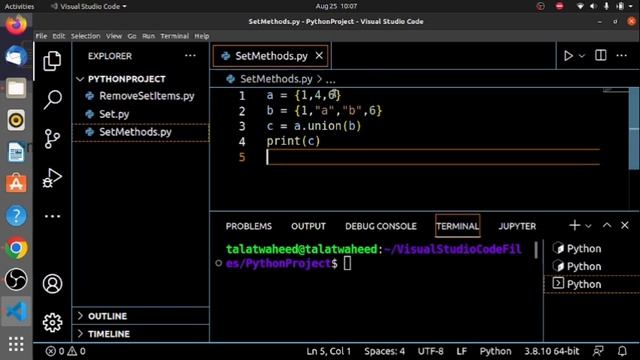640x360 pixels.
Task: Show Applications grid in the dock
Action: [x=16, y=344]
